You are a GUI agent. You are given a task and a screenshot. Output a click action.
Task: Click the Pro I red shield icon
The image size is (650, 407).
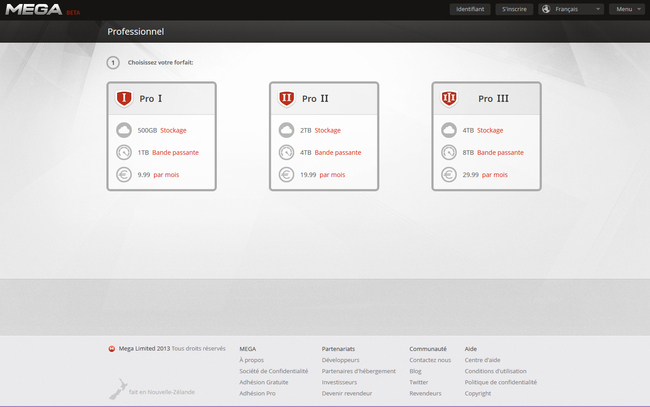[x=124, y=98]
